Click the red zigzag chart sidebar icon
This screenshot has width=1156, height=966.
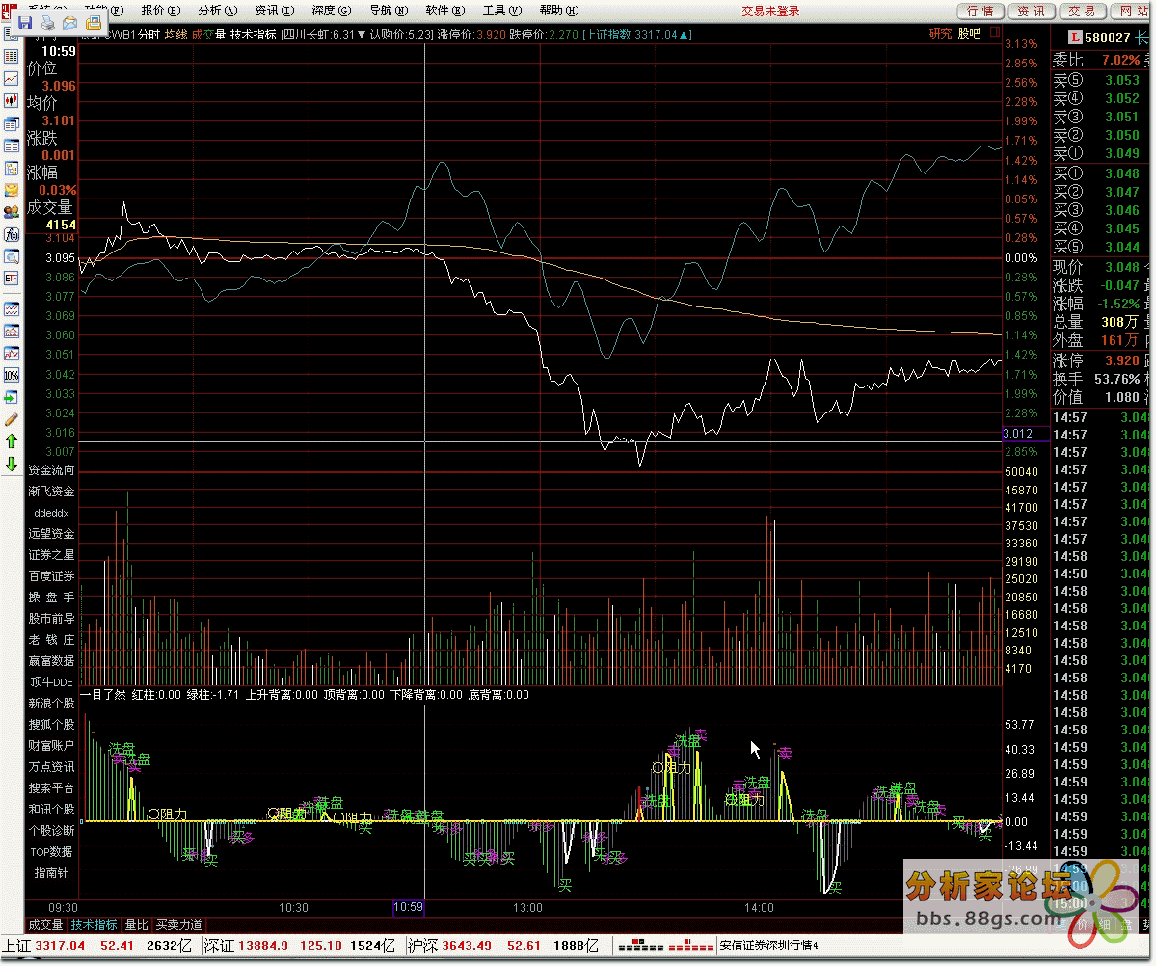(11, 354)
